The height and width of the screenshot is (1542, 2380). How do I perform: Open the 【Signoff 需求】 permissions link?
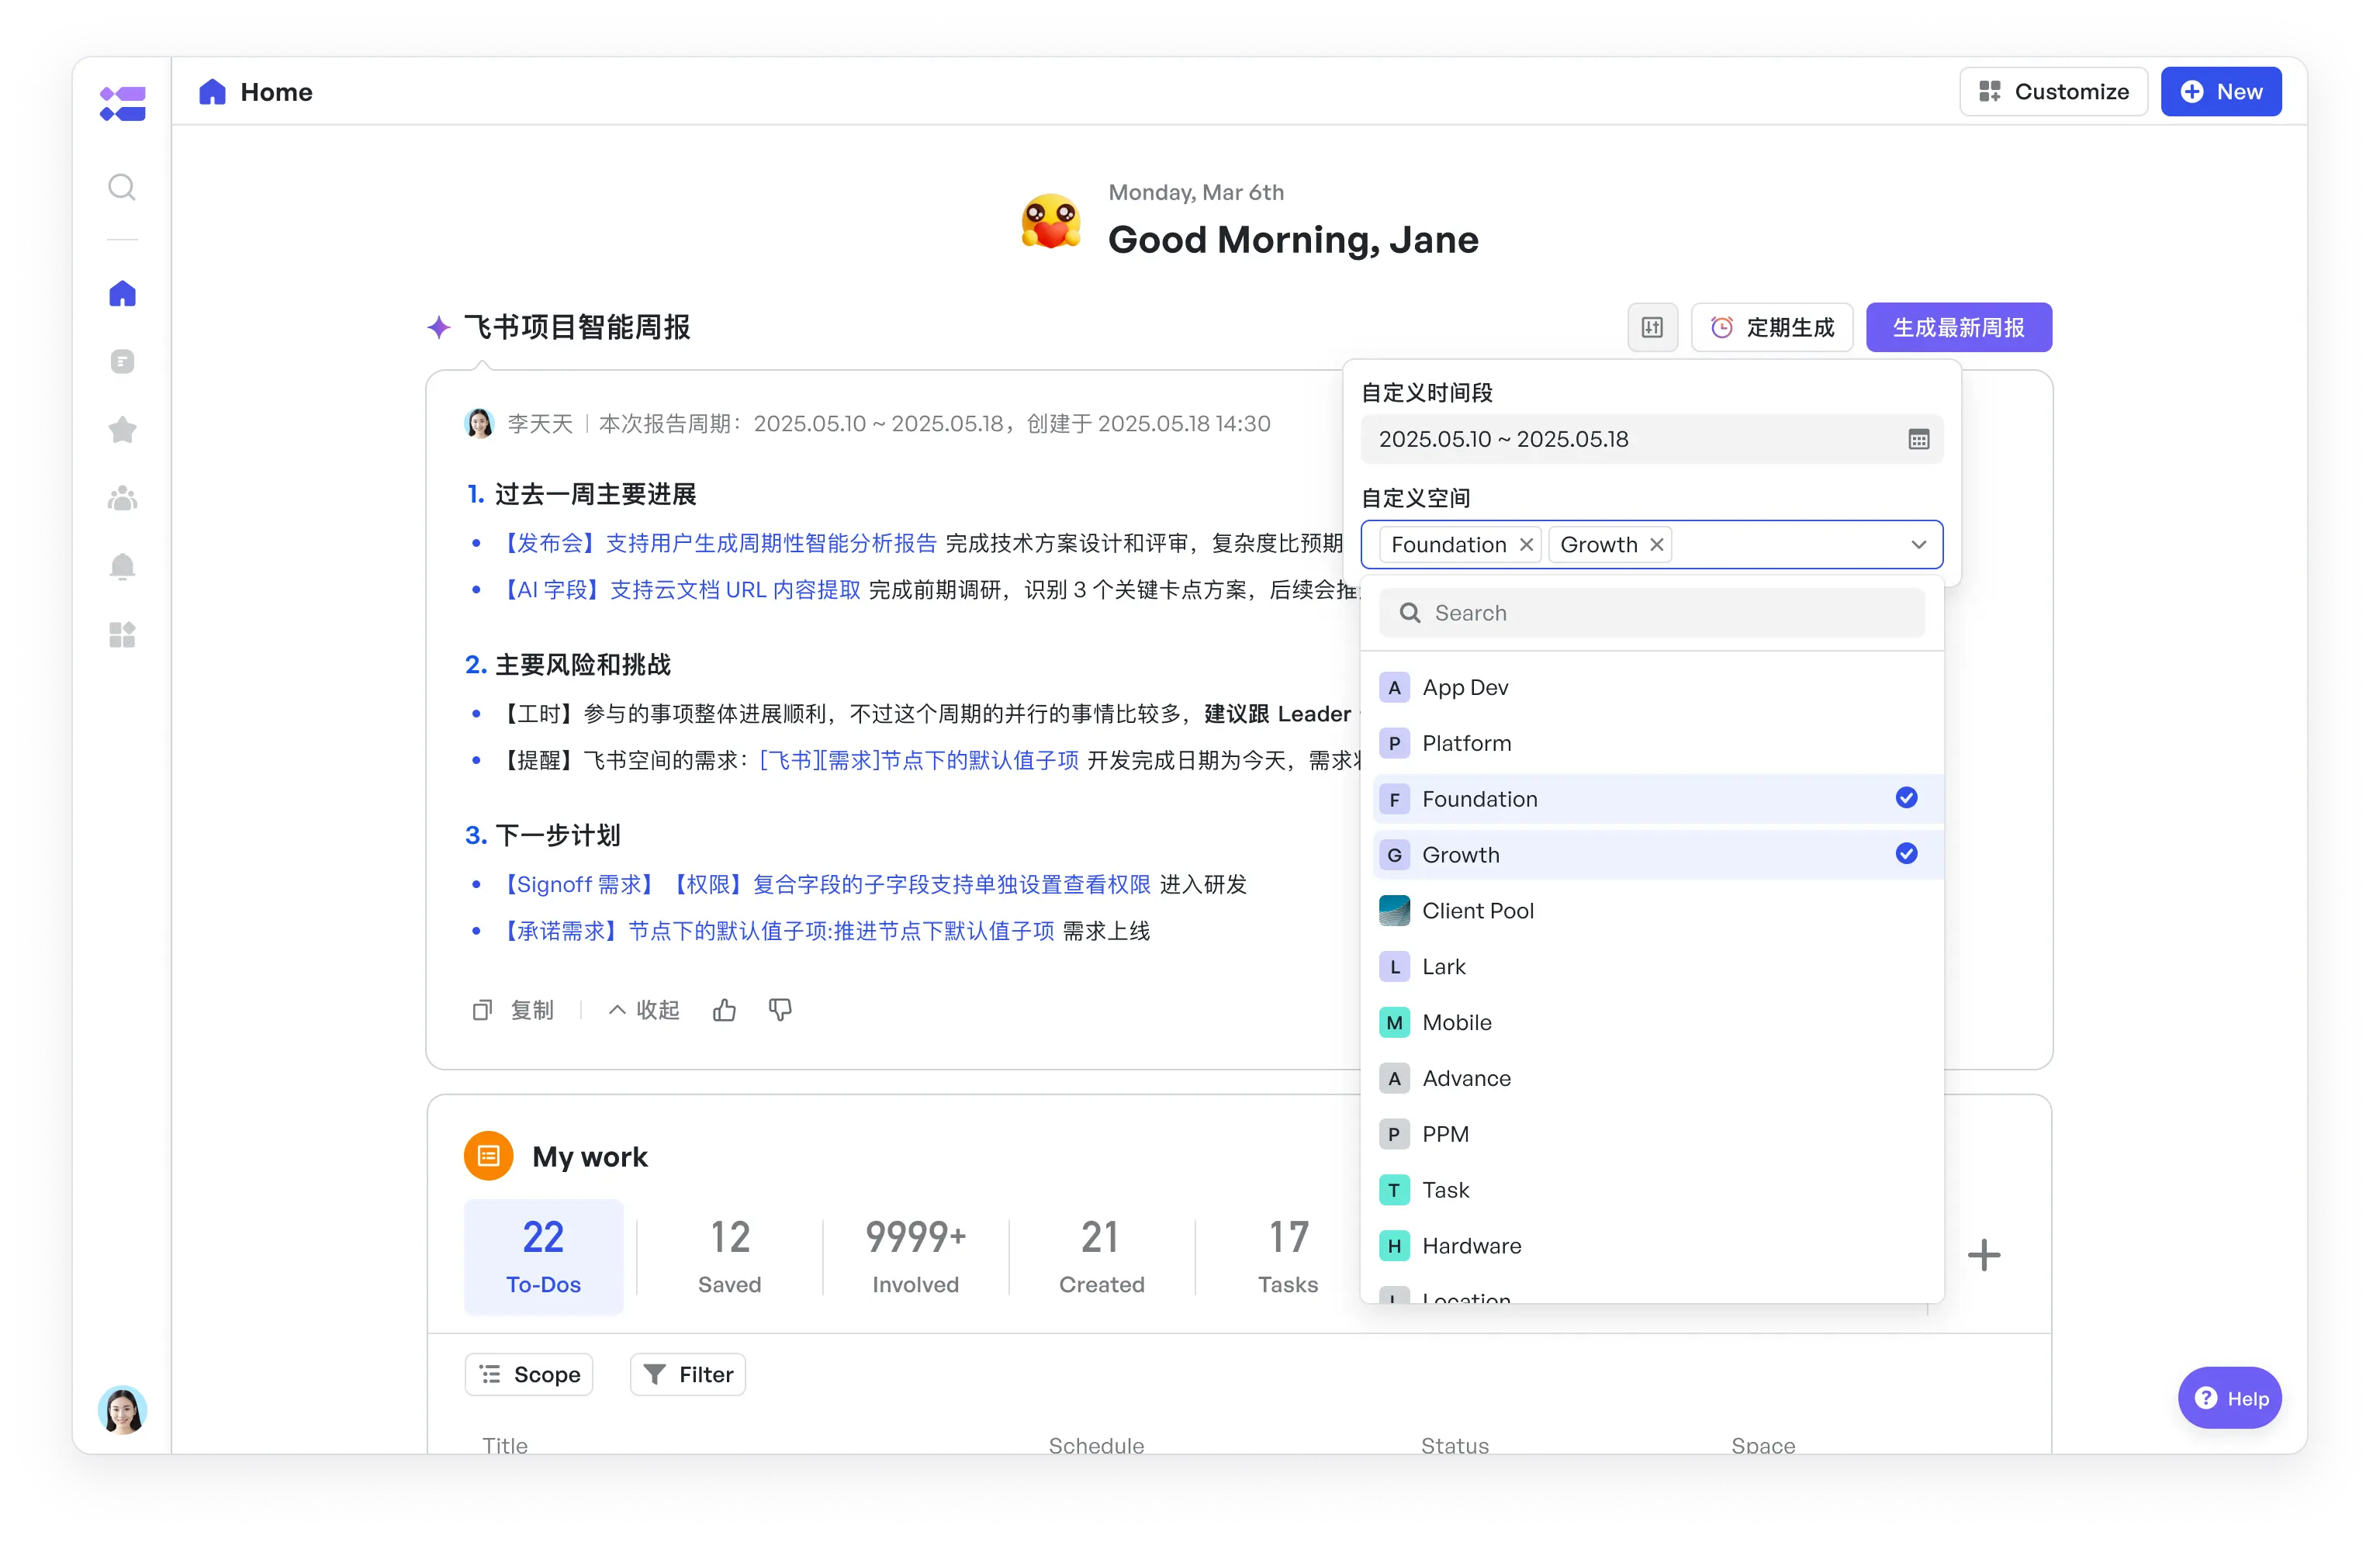pos(824,884)
